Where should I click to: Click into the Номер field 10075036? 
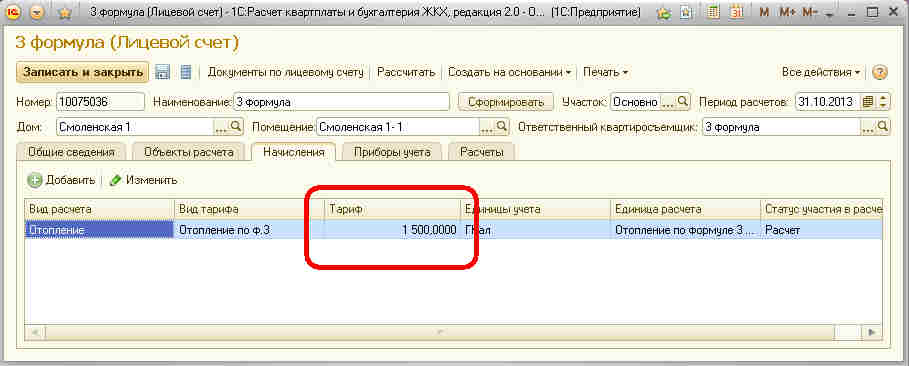(100, 102)
